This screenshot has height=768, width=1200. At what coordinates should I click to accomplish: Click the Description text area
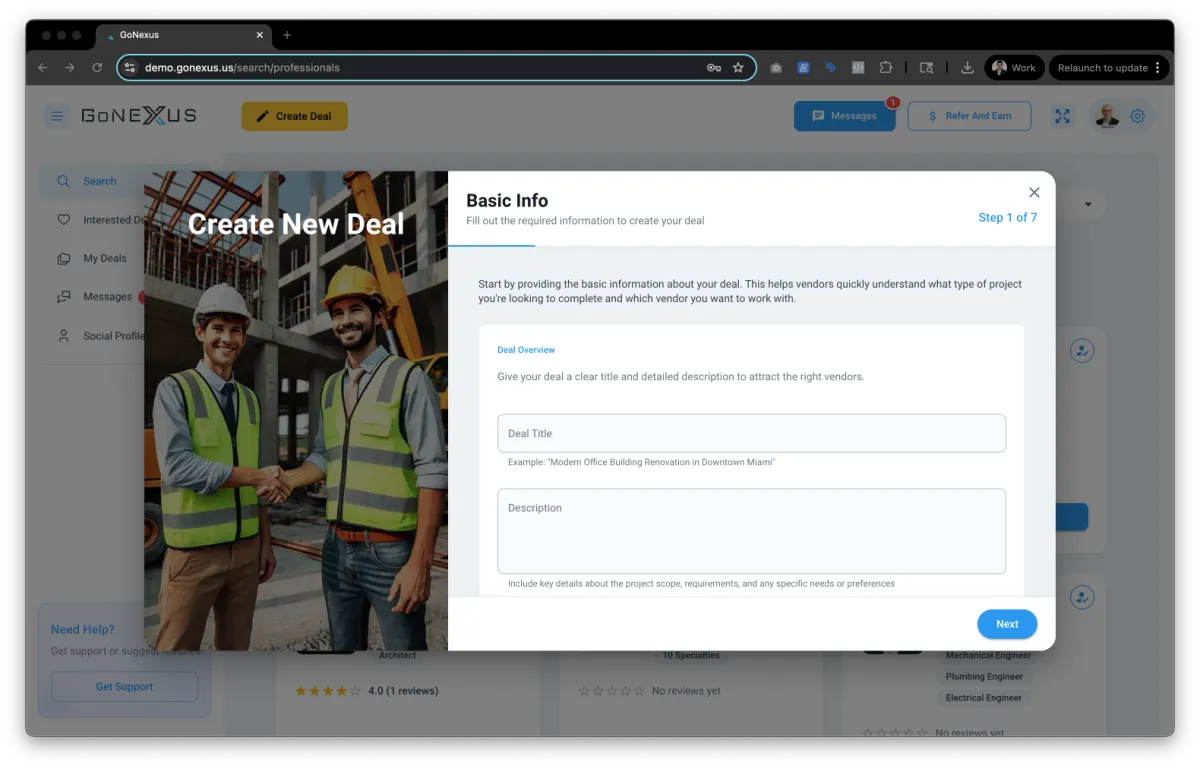(x=751, y=531)
